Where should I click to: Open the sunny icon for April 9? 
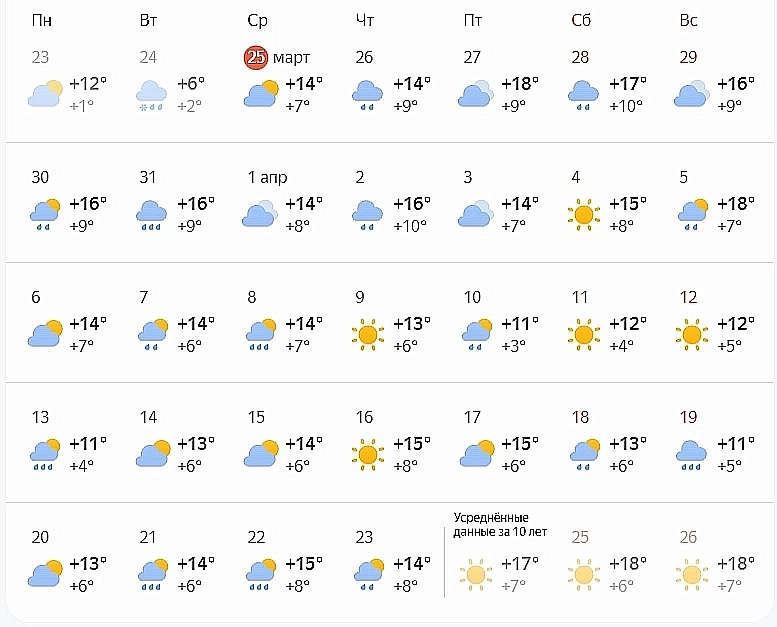(368, 333)
